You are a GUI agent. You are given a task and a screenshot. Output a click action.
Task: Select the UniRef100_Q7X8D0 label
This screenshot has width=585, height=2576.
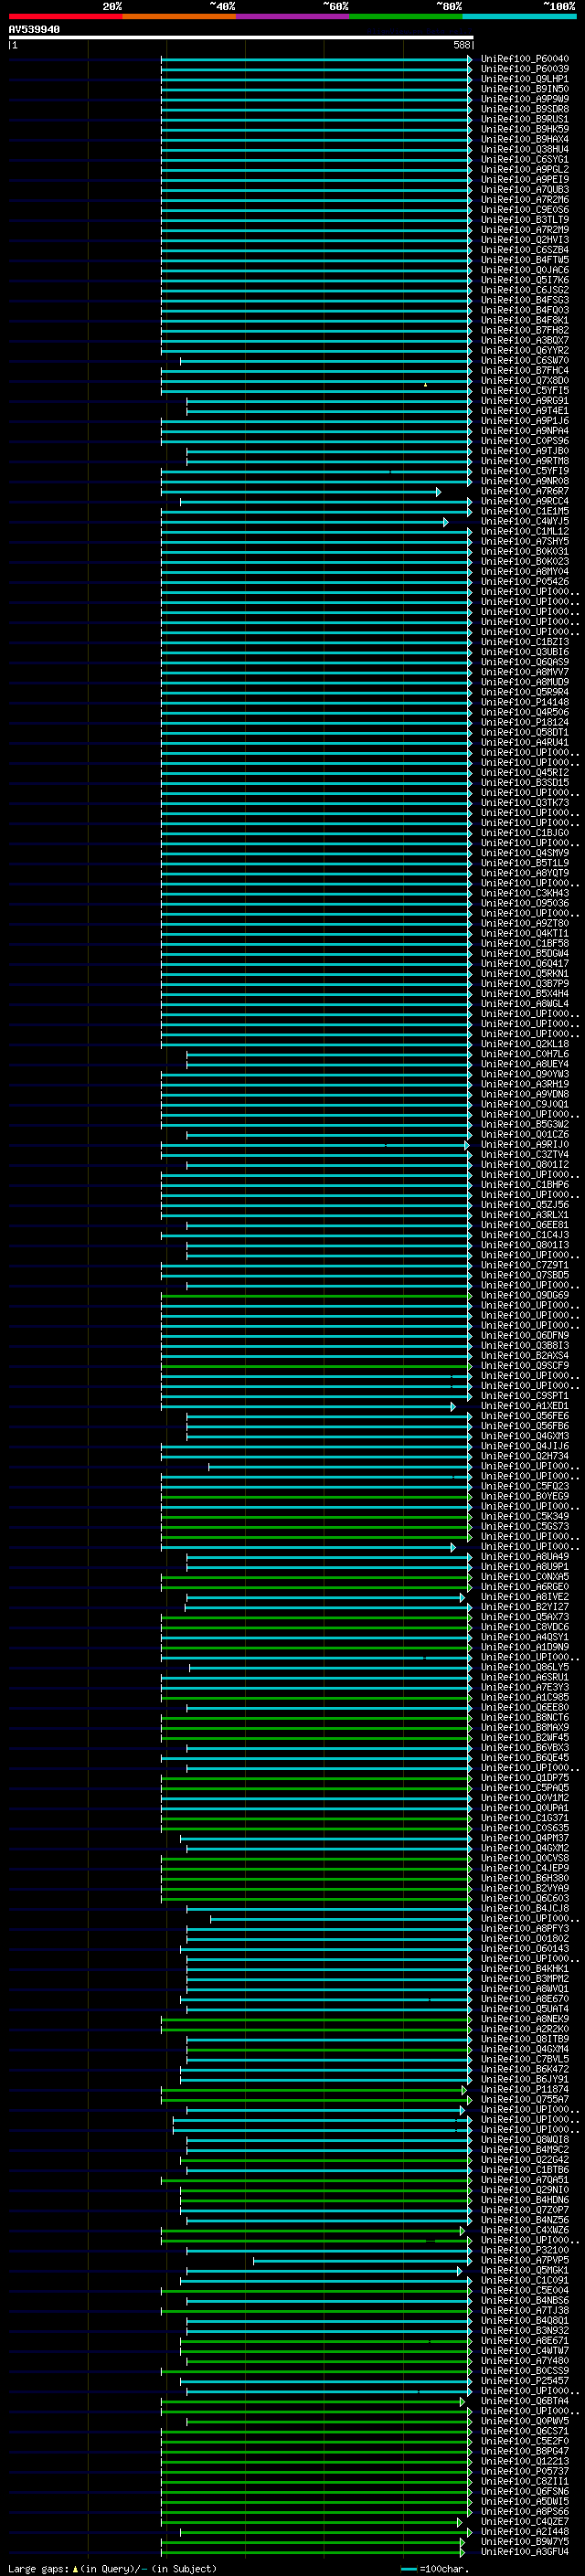524,380
